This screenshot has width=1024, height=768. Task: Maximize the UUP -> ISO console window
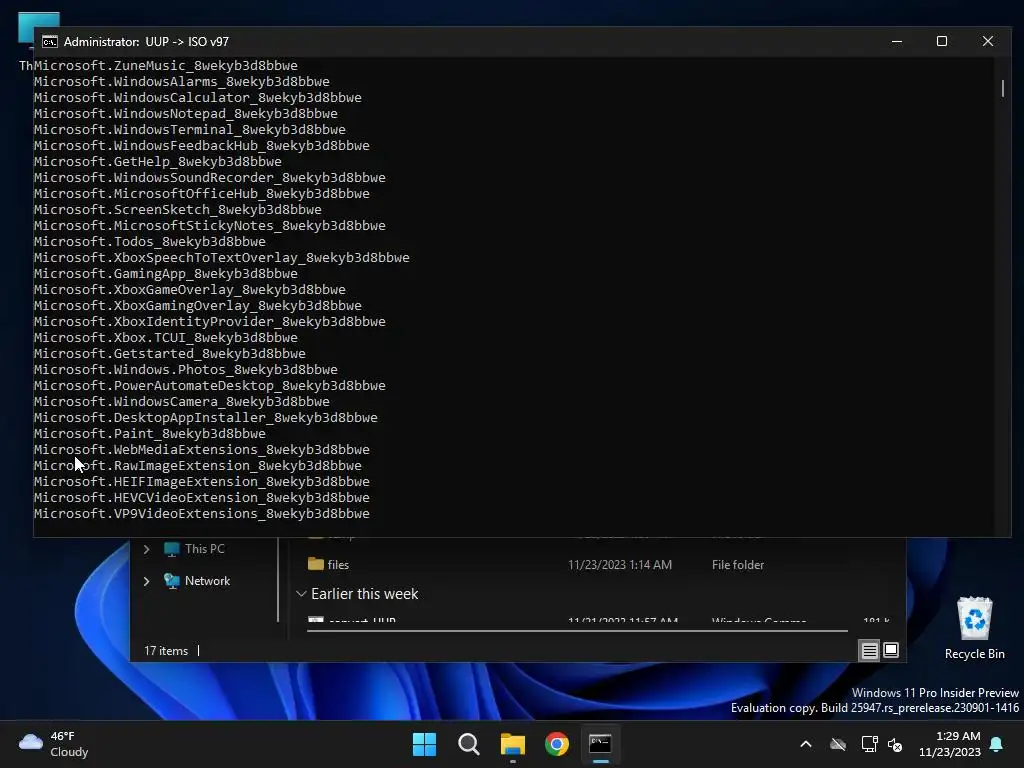tap(942, 41)
